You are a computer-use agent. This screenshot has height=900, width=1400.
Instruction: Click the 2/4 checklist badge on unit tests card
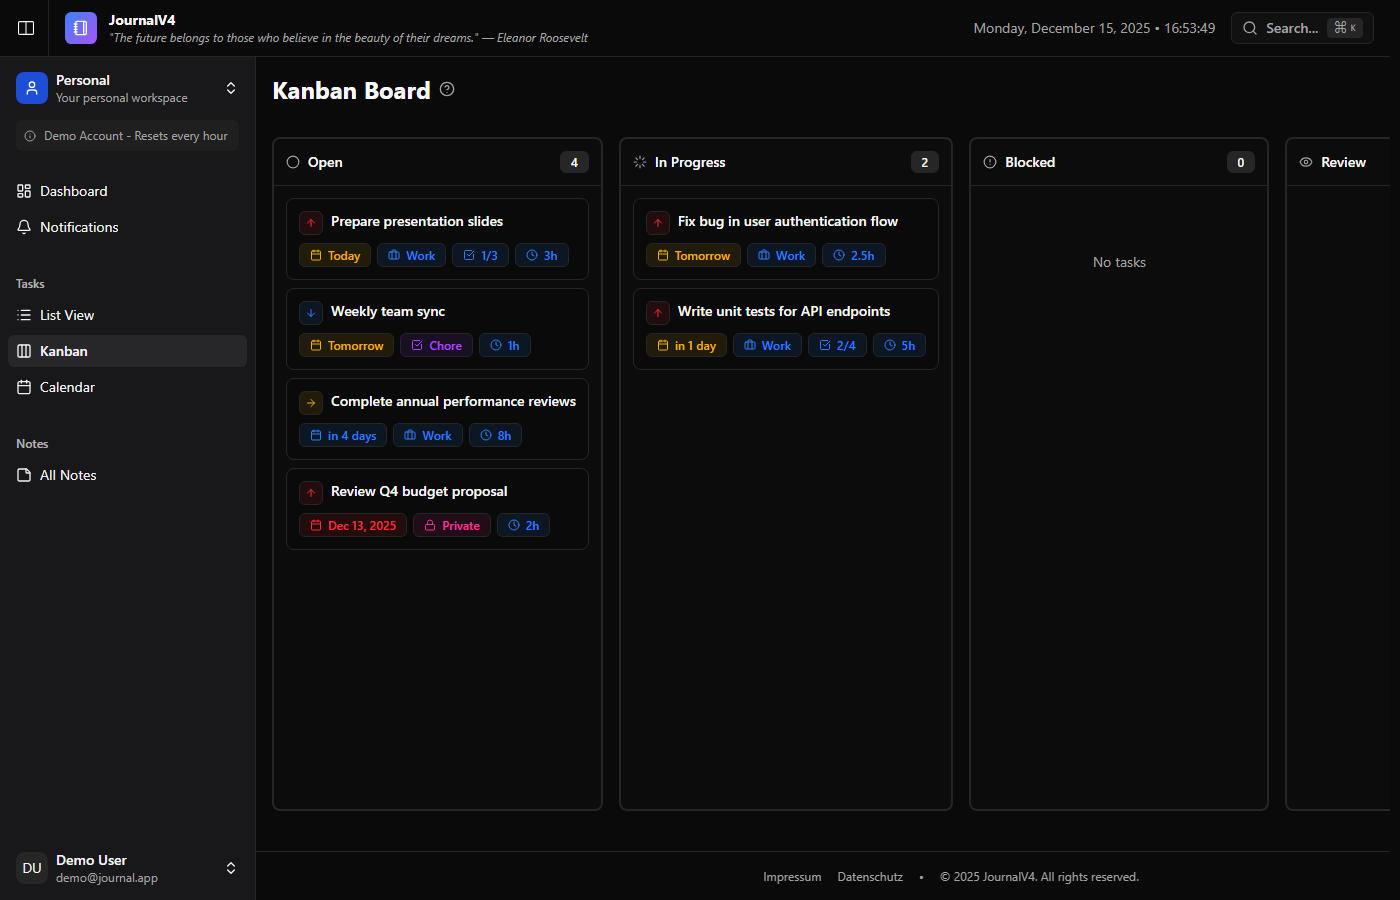click(837, 345)
